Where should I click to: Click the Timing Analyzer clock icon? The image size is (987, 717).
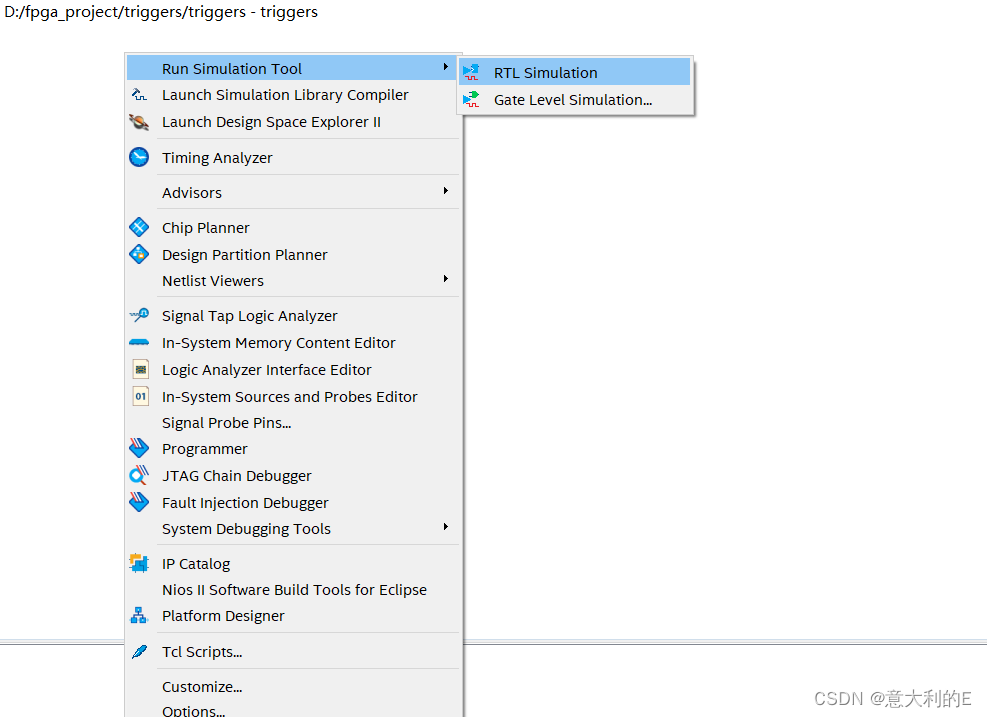[139, 157]
